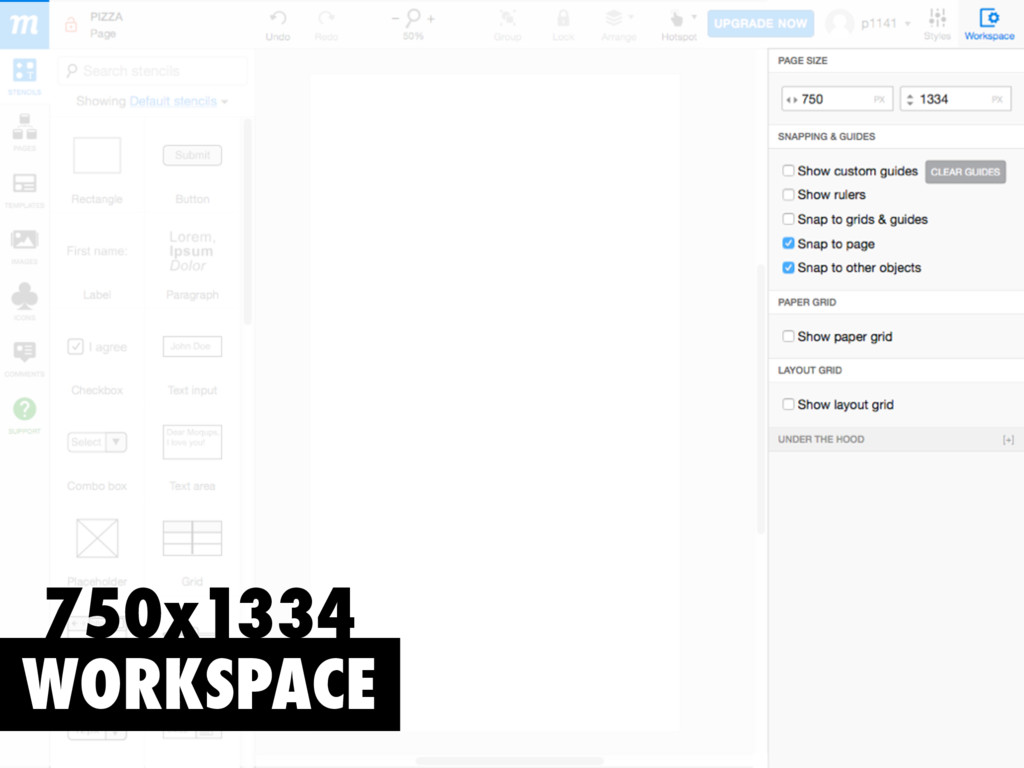This screenshot has height=768, width=1024.
Task: Select the Grid stencil
Action: click(192, 552)
